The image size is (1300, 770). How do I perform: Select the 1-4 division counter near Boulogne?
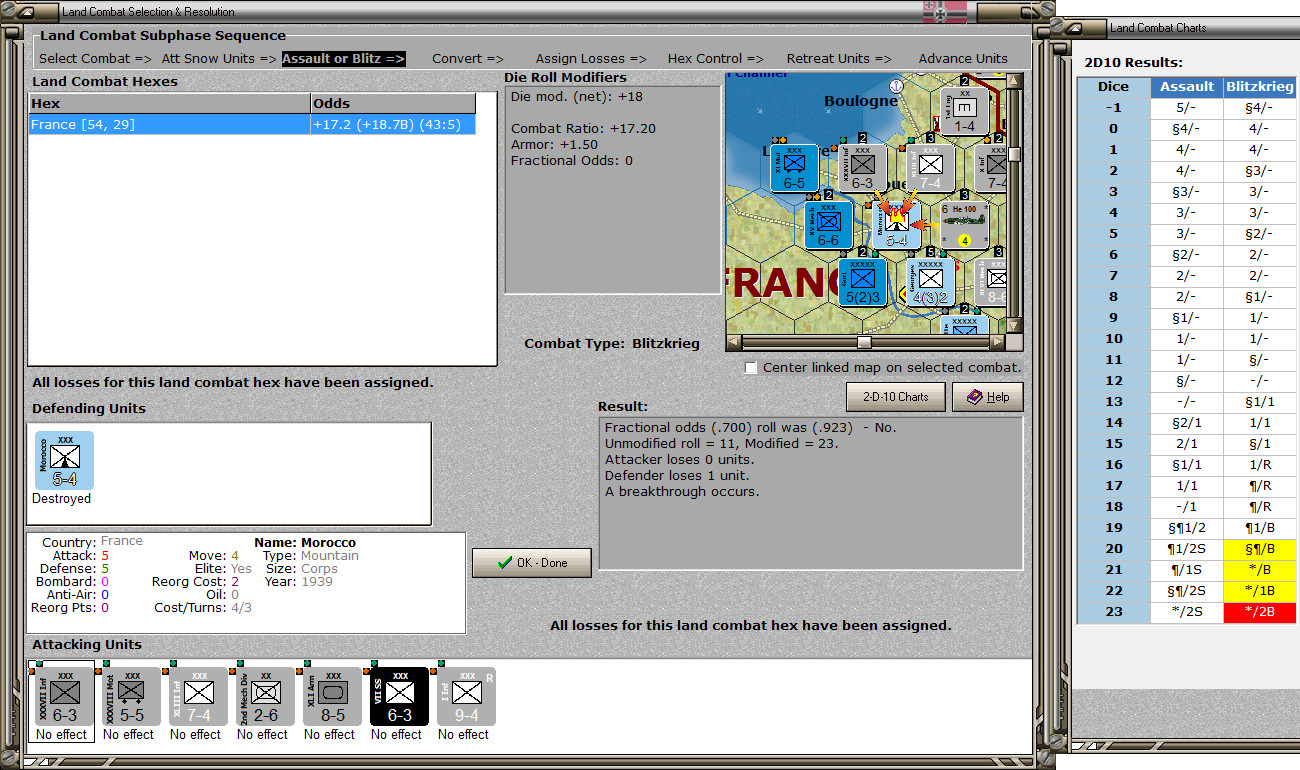(964, 111)
